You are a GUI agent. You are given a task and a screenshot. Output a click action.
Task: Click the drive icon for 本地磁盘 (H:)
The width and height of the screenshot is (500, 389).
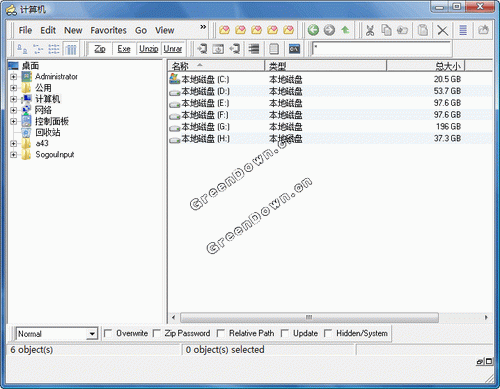pyautogui.click(x=174, y=139)
